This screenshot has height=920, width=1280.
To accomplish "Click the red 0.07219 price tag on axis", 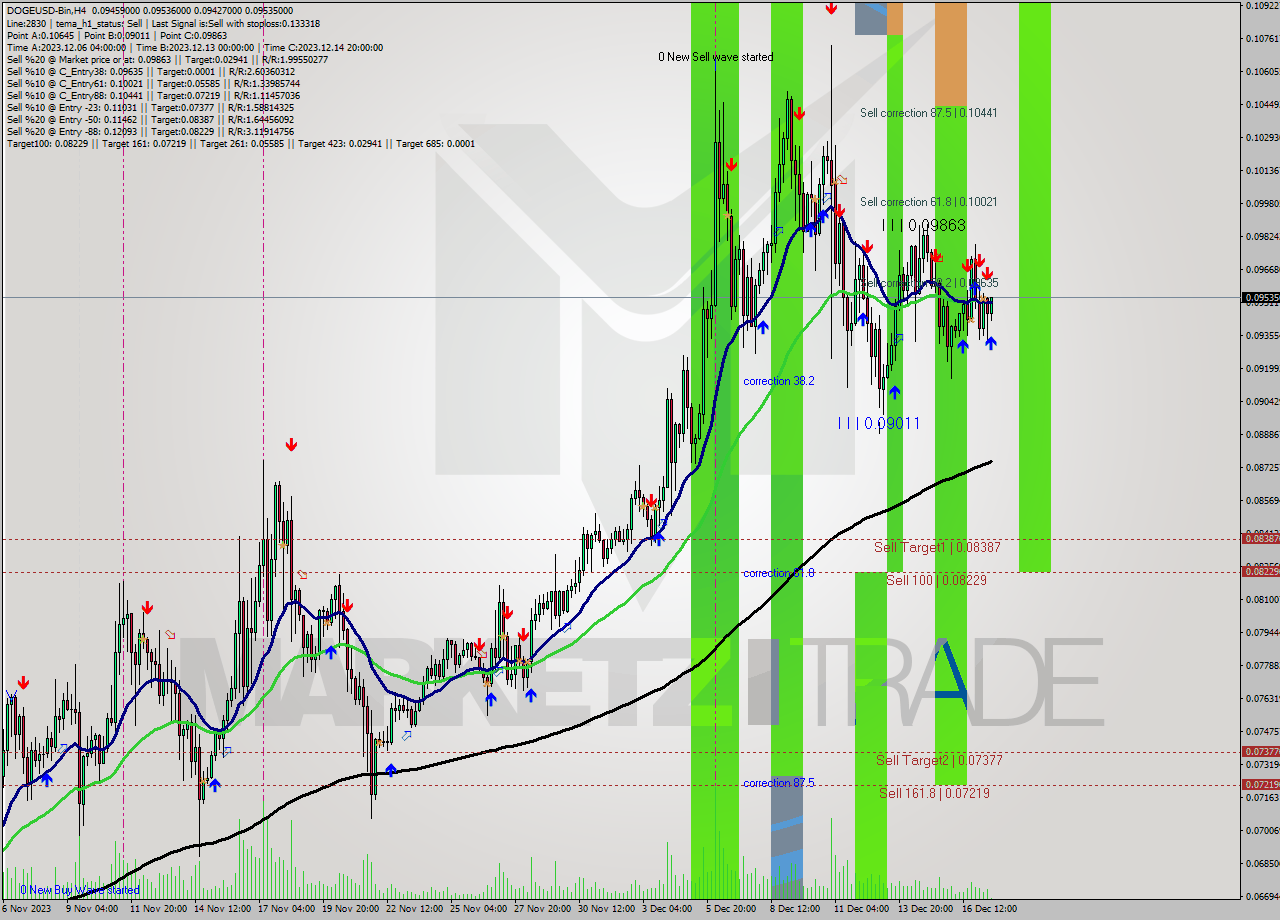I will coord(1260,784).
